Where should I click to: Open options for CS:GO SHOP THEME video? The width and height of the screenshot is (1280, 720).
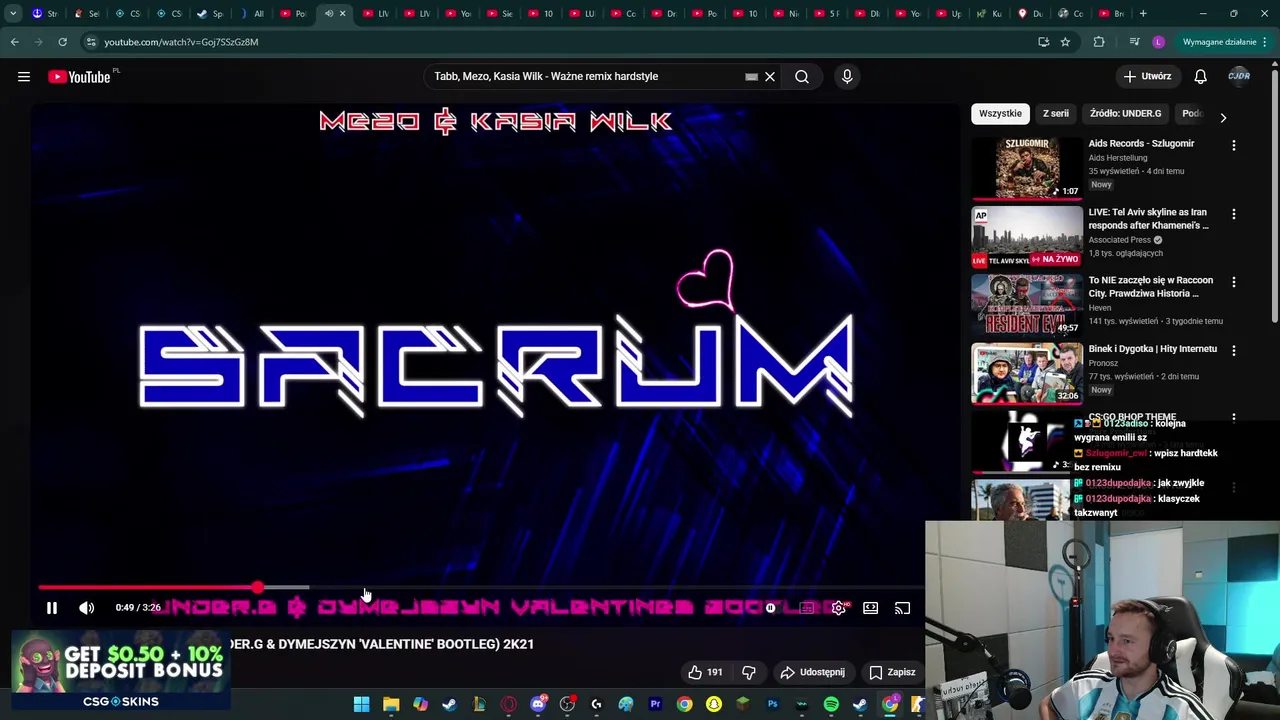point(1234,418)
